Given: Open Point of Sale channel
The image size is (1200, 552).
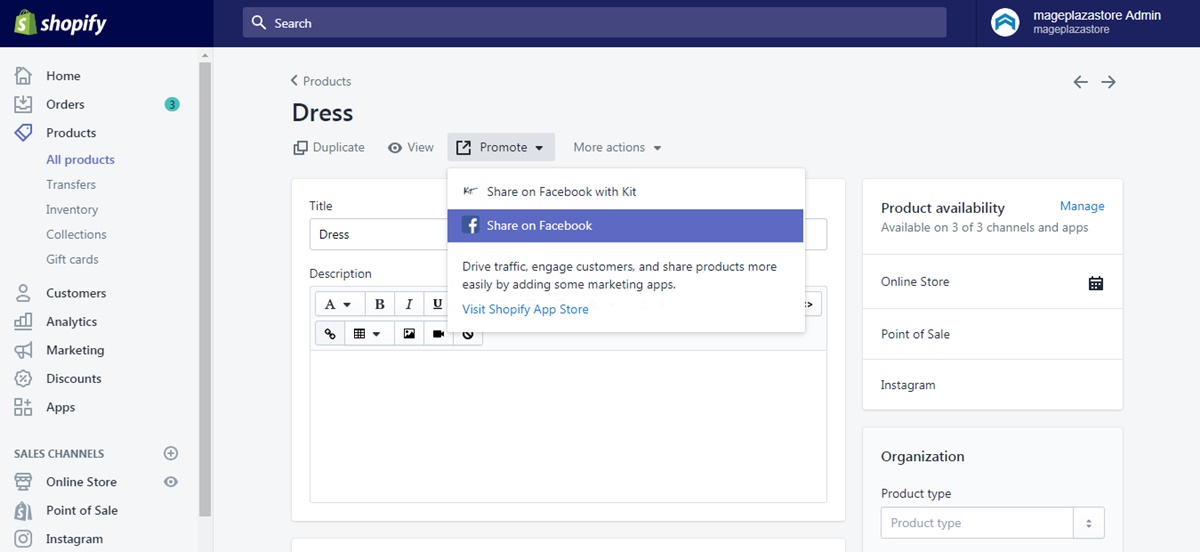Looking at the screenshot, I should 82,511.
